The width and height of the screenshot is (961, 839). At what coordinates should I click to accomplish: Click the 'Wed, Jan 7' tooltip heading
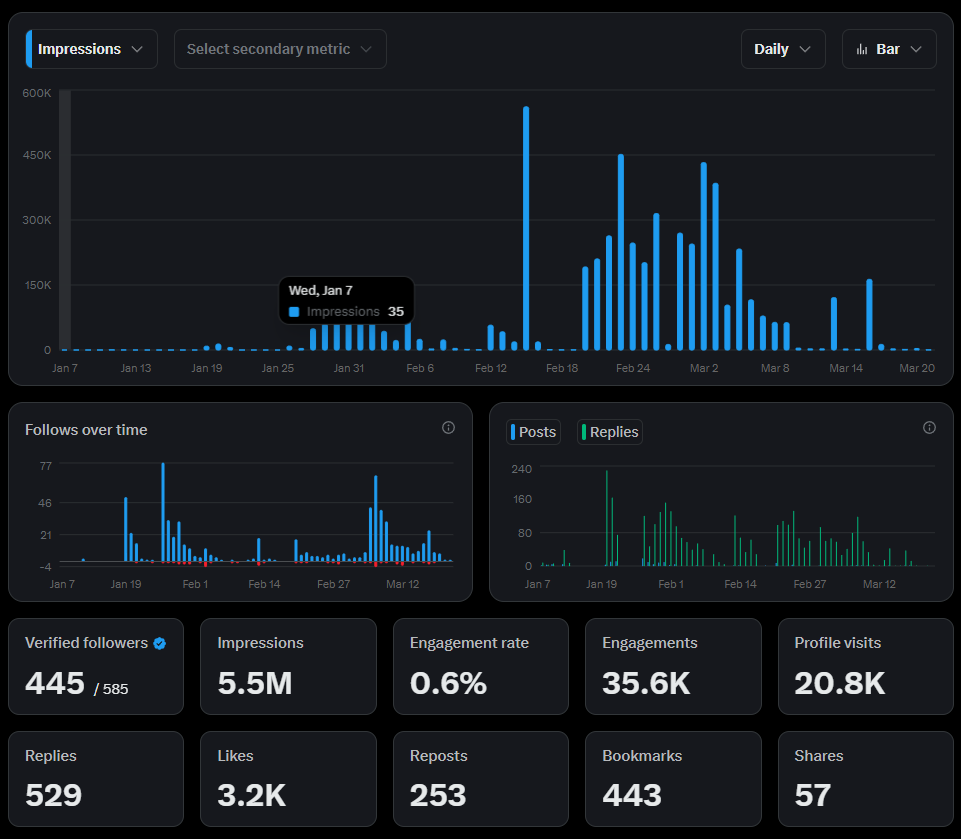321,290
